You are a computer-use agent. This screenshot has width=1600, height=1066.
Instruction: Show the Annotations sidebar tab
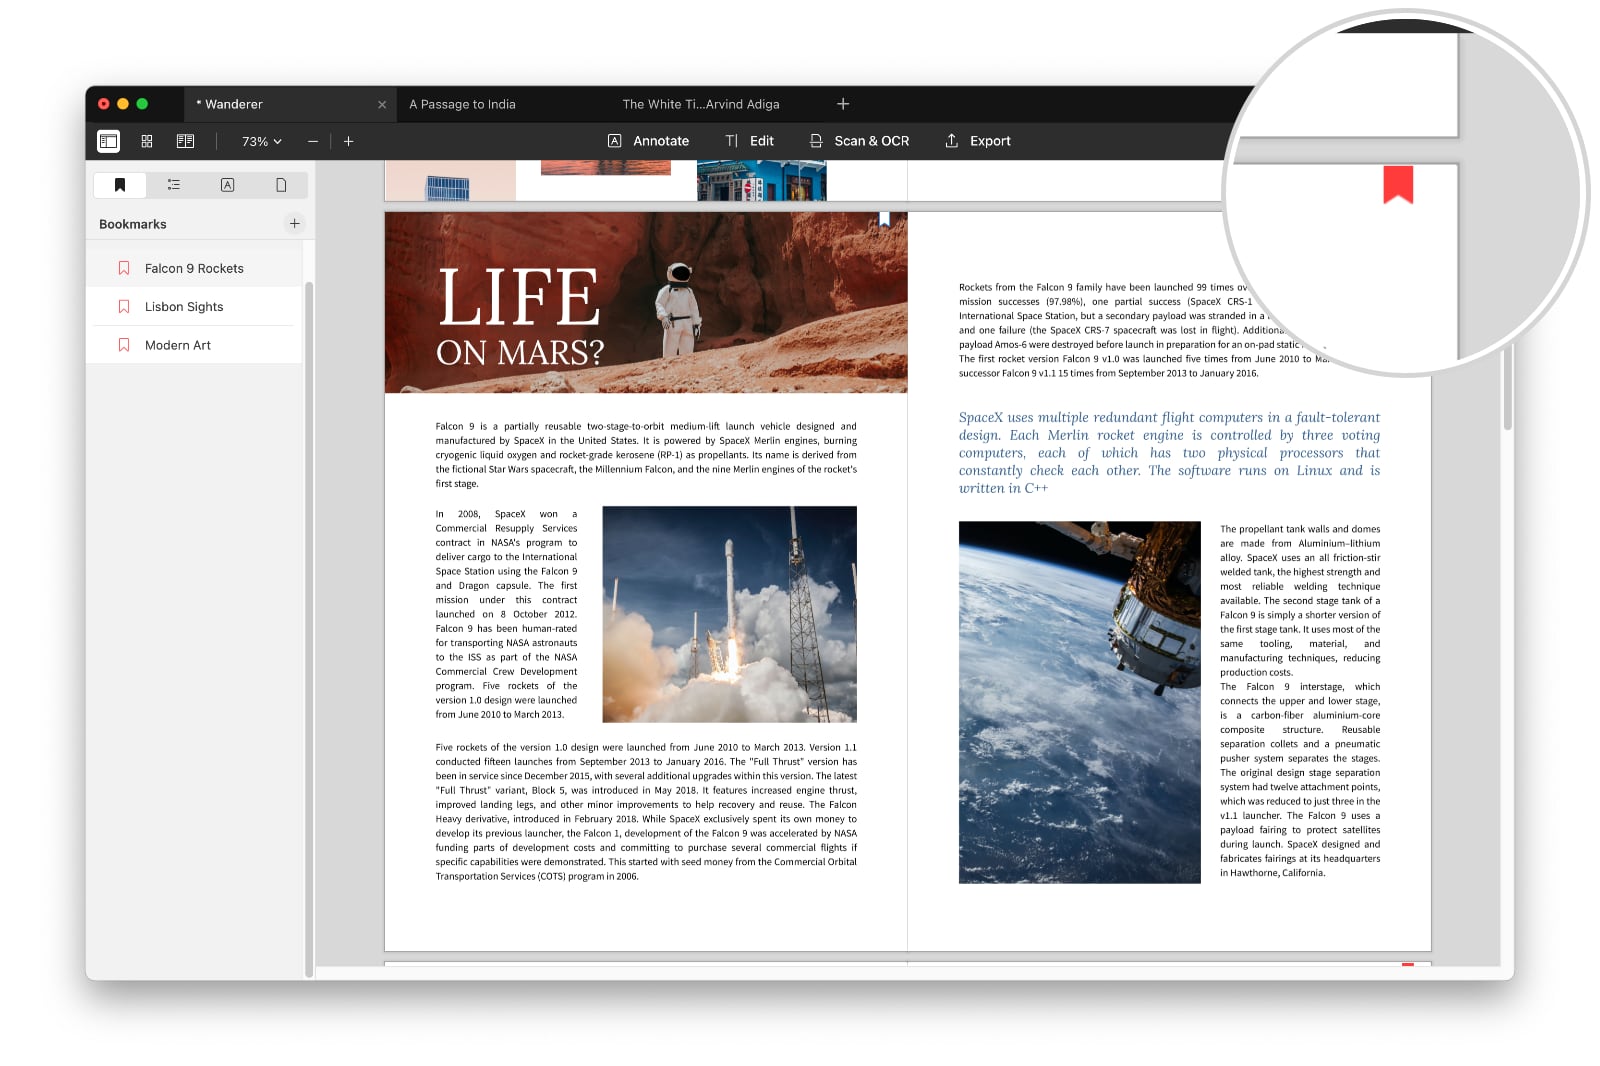pyautogui.click(x=227, y=185)
